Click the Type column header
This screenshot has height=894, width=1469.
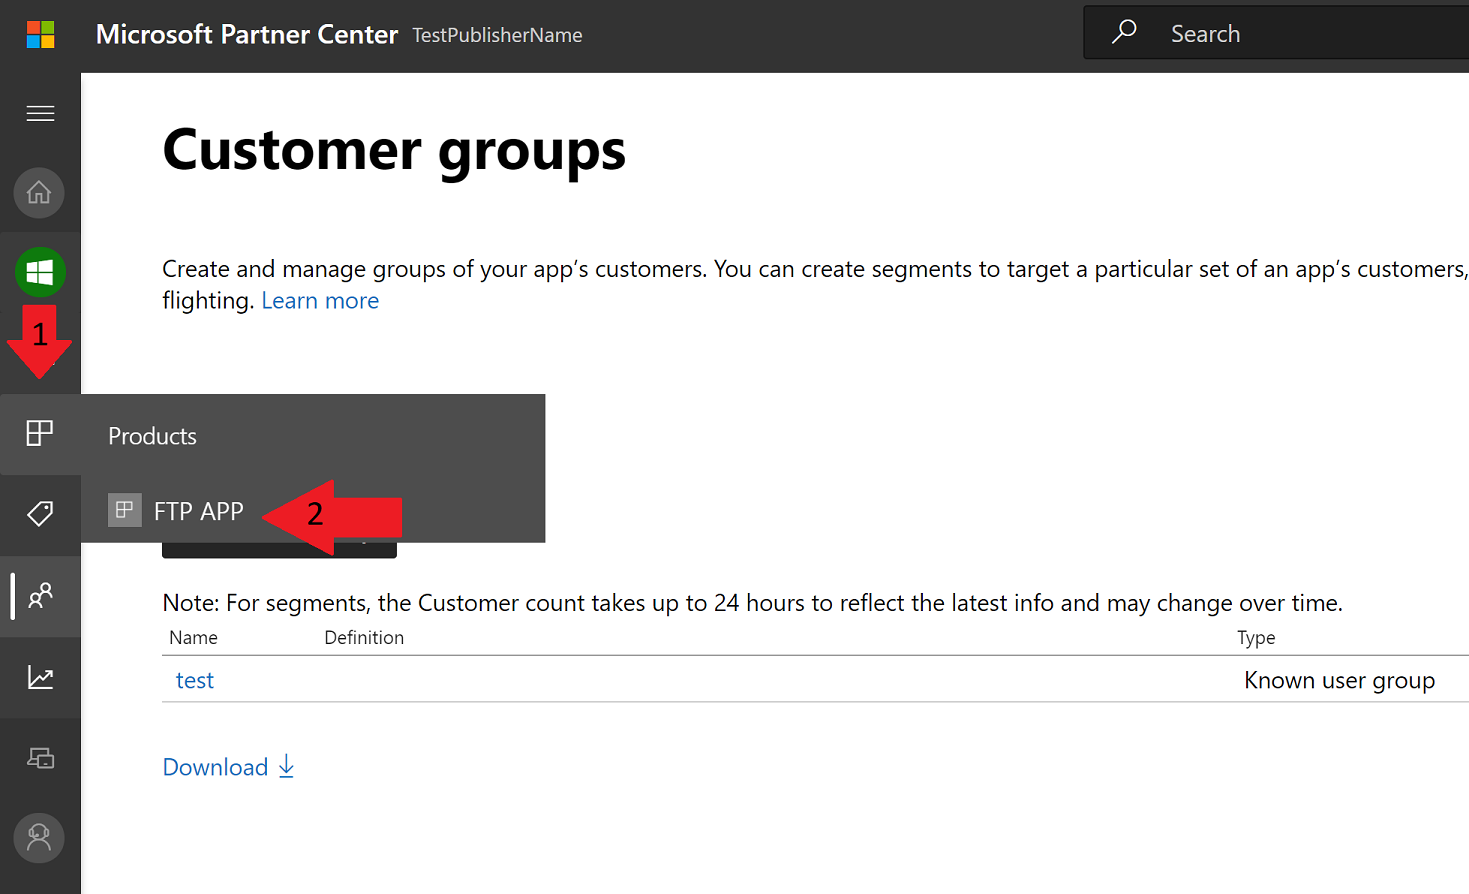(1256, 638)
